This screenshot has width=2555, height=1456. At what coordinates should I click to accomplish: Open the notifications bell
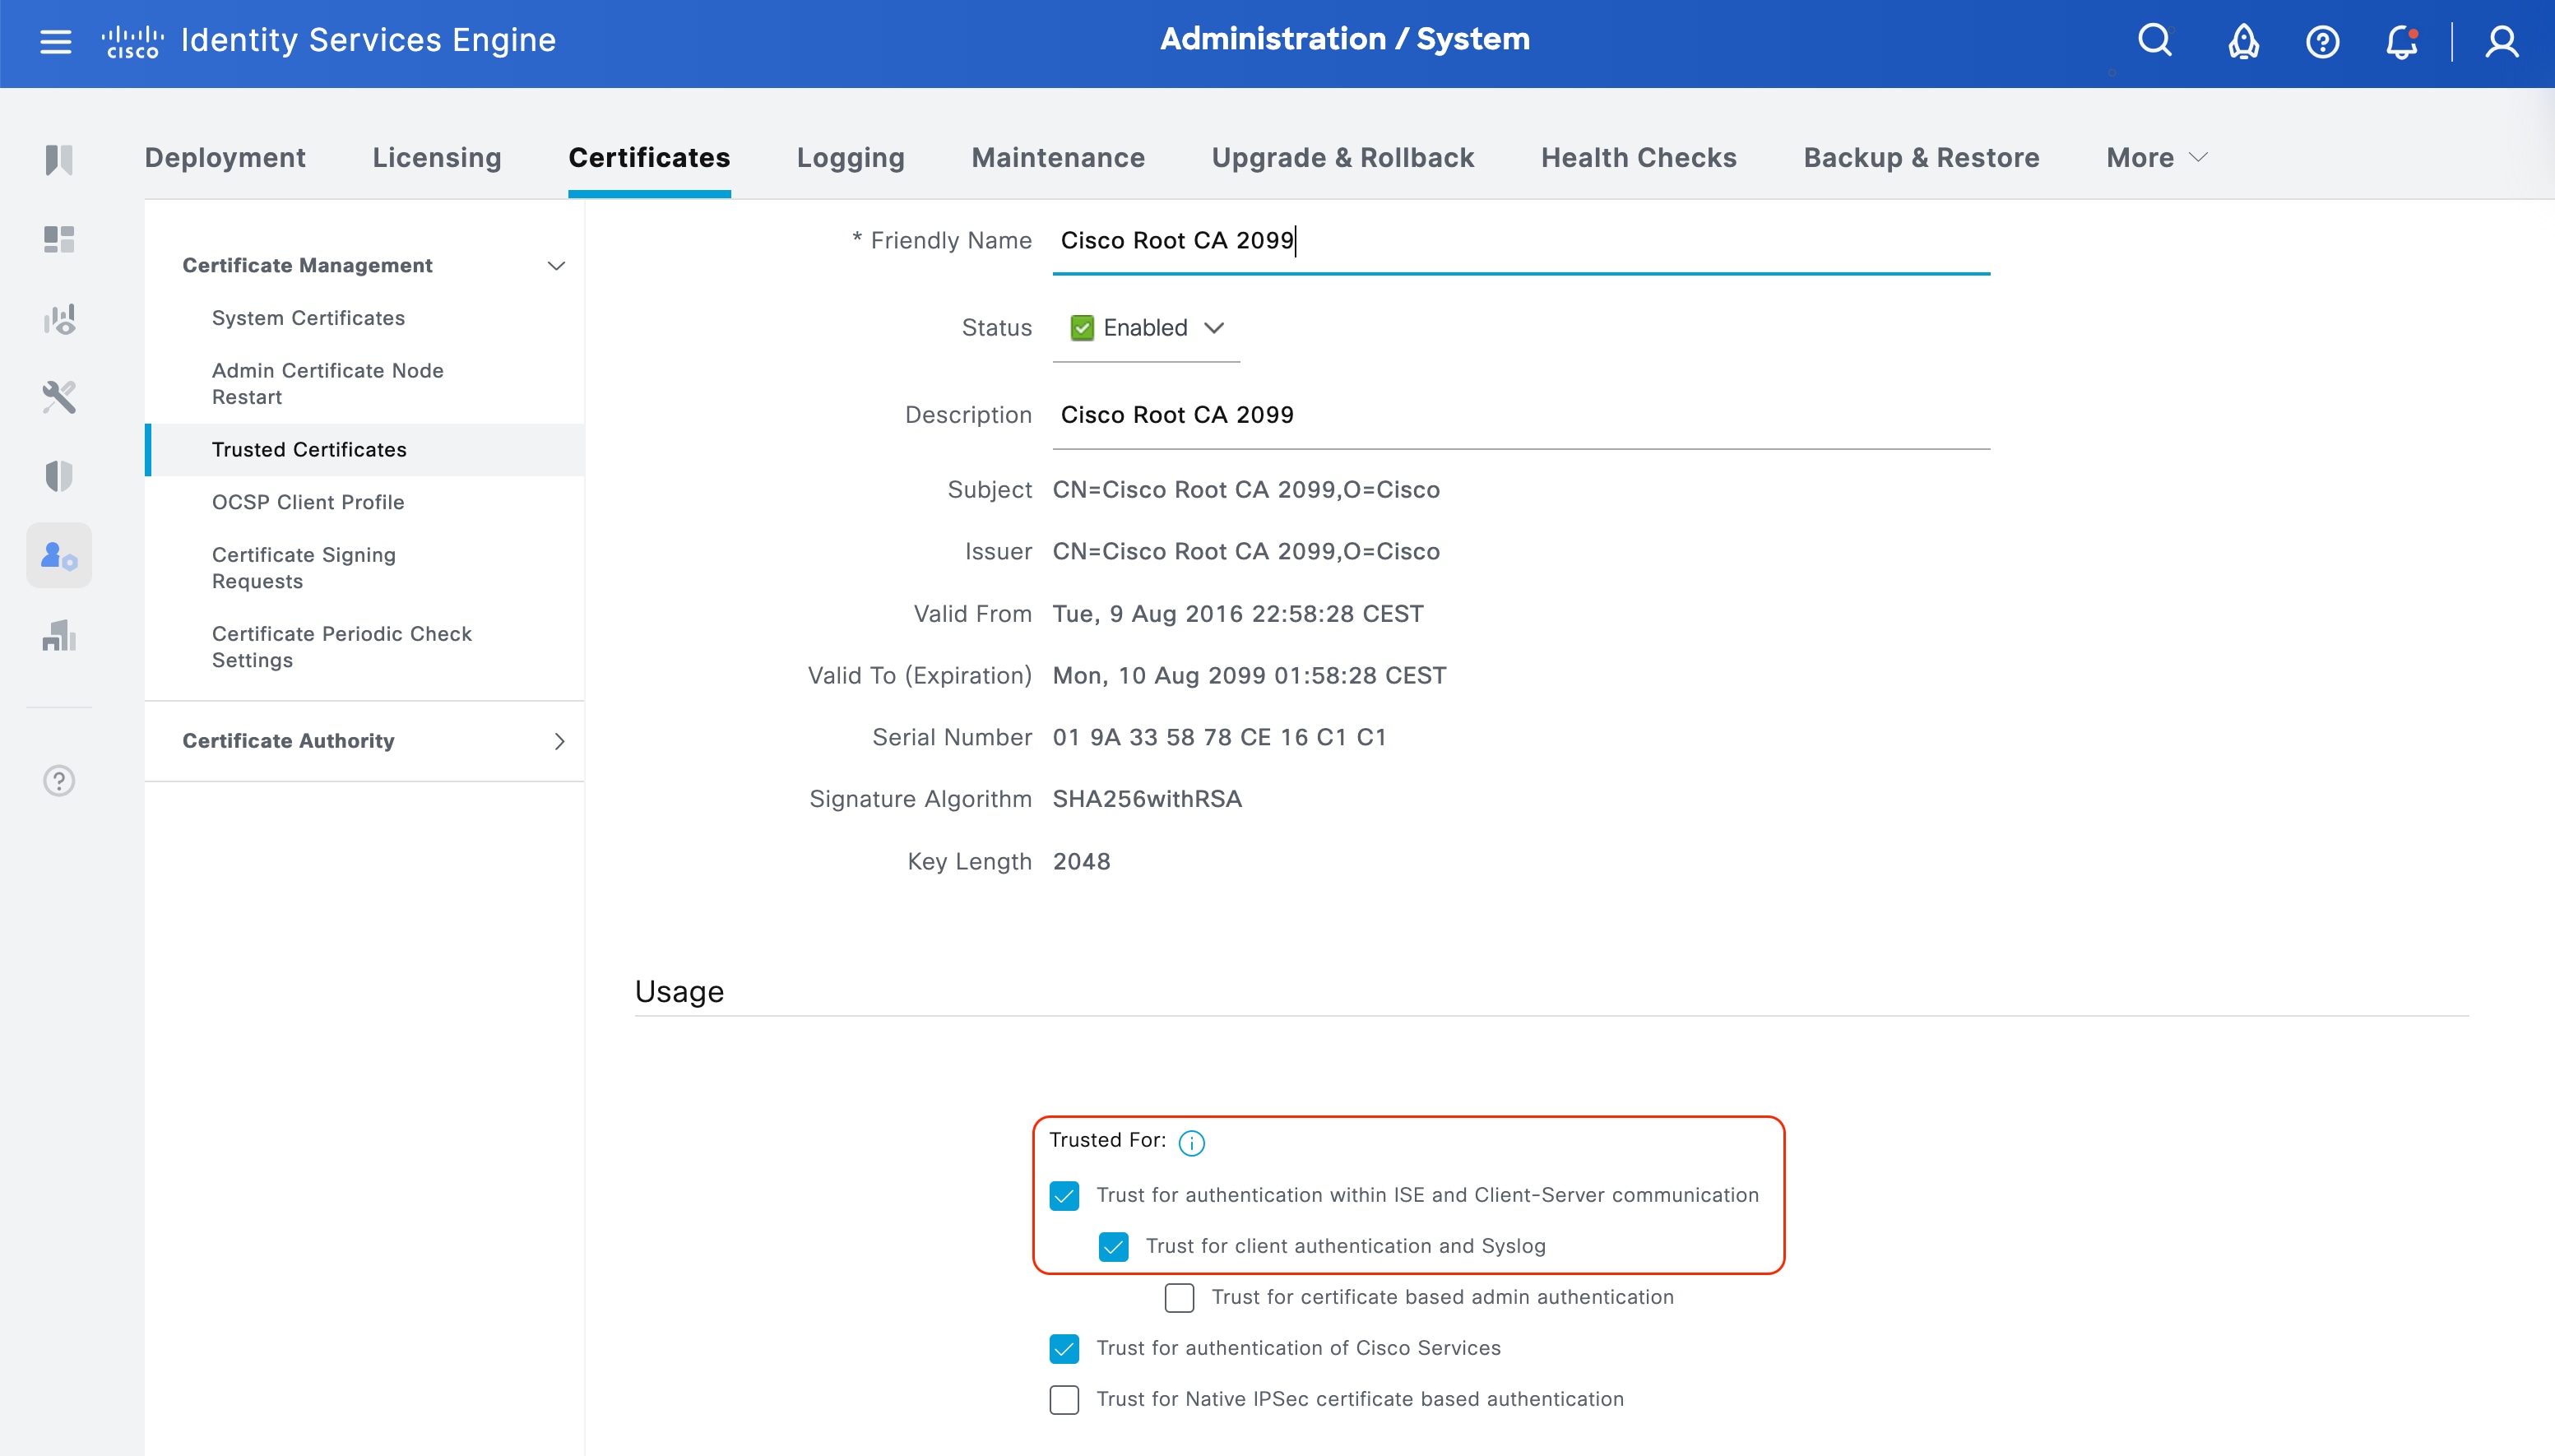tap(2401, 42)
